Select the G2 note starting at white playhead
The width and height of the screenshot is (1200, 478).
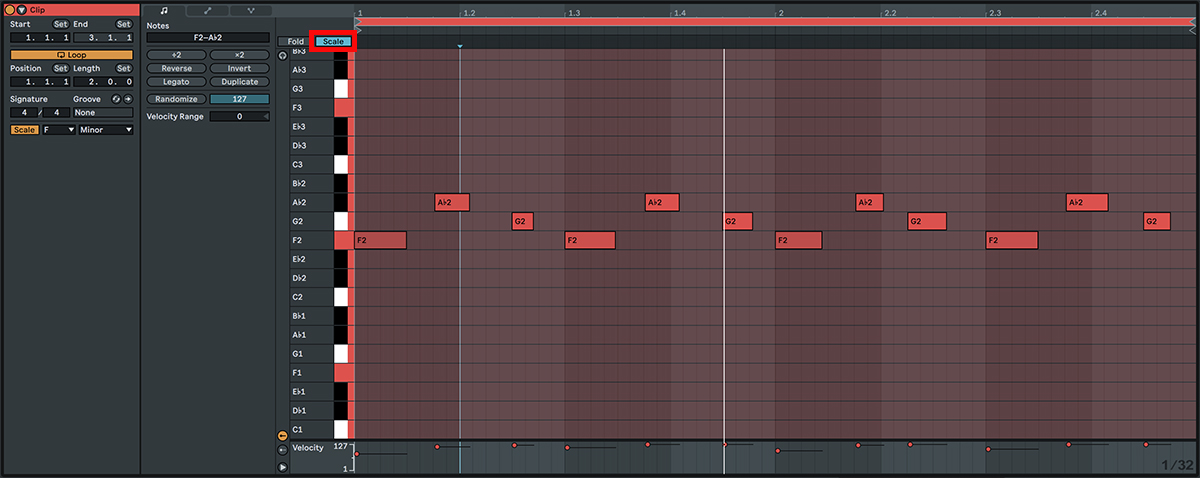736,221
